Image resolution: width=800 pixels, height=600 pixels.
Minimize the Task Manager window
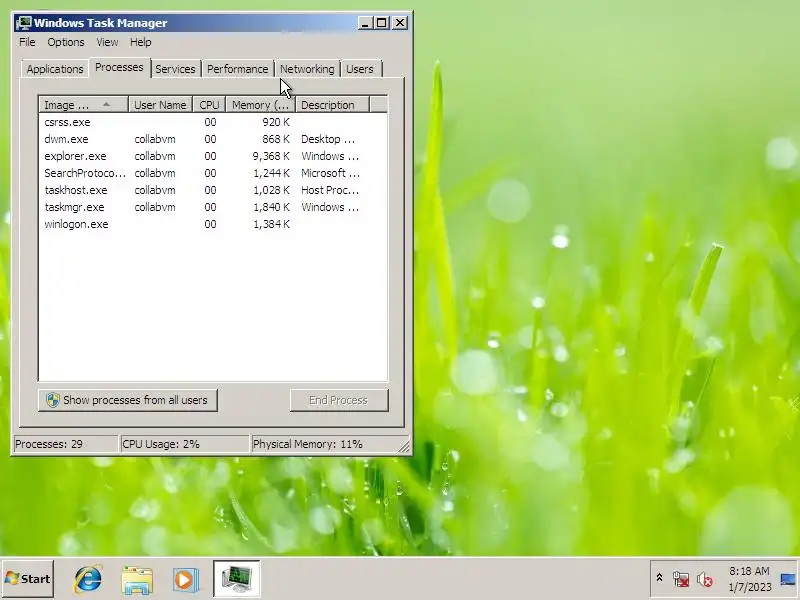click(365, 23)
